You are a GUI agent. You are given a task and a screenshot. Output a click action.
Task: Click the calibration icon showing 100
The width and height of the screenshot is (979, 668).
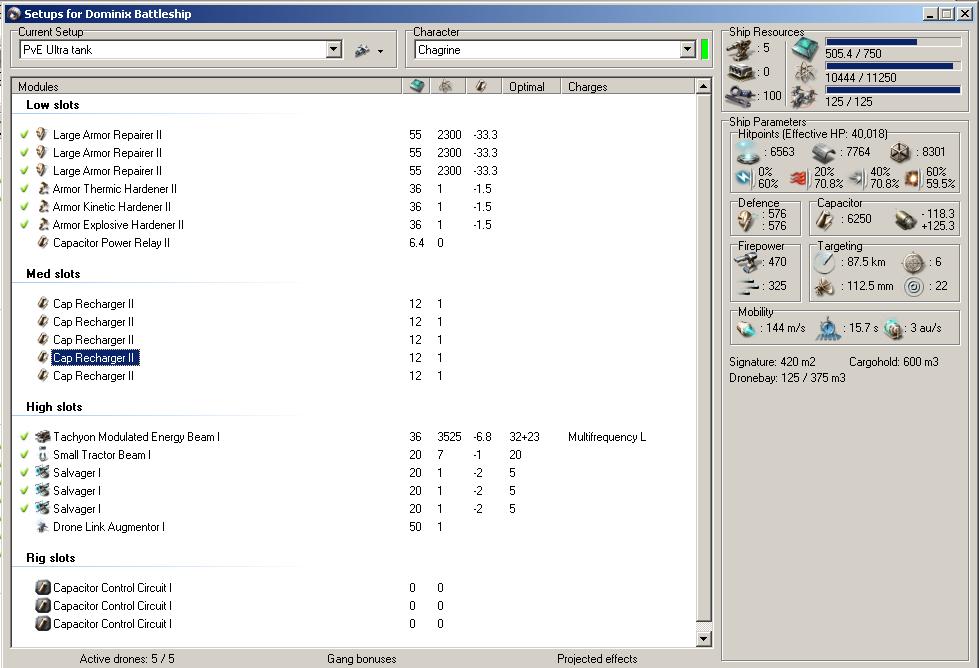coord(742,96)
